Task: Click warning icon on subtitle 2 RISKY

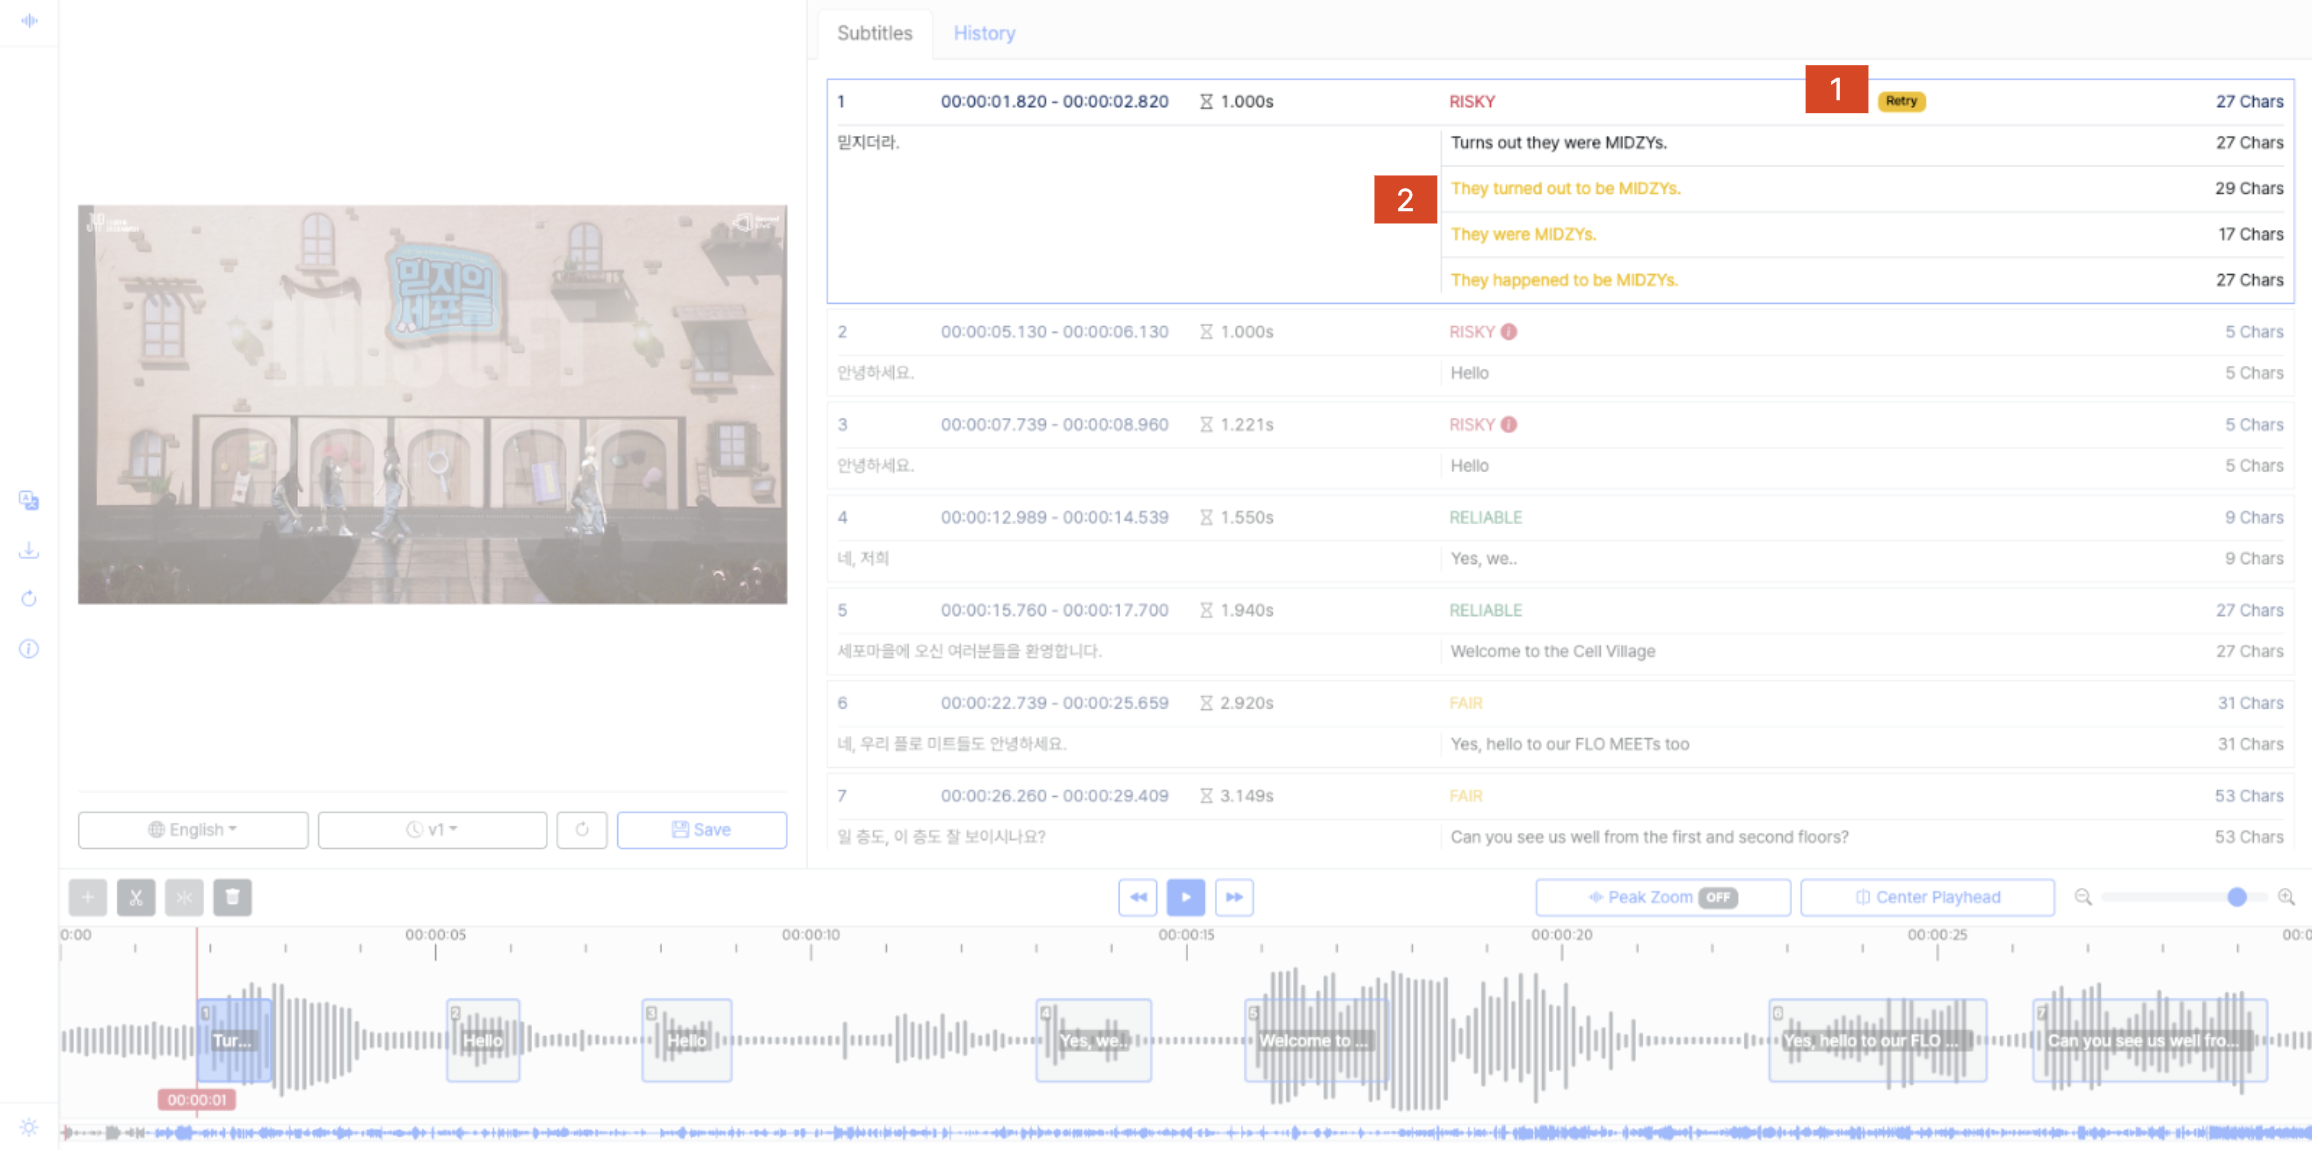Action: tap(1509, 332)
